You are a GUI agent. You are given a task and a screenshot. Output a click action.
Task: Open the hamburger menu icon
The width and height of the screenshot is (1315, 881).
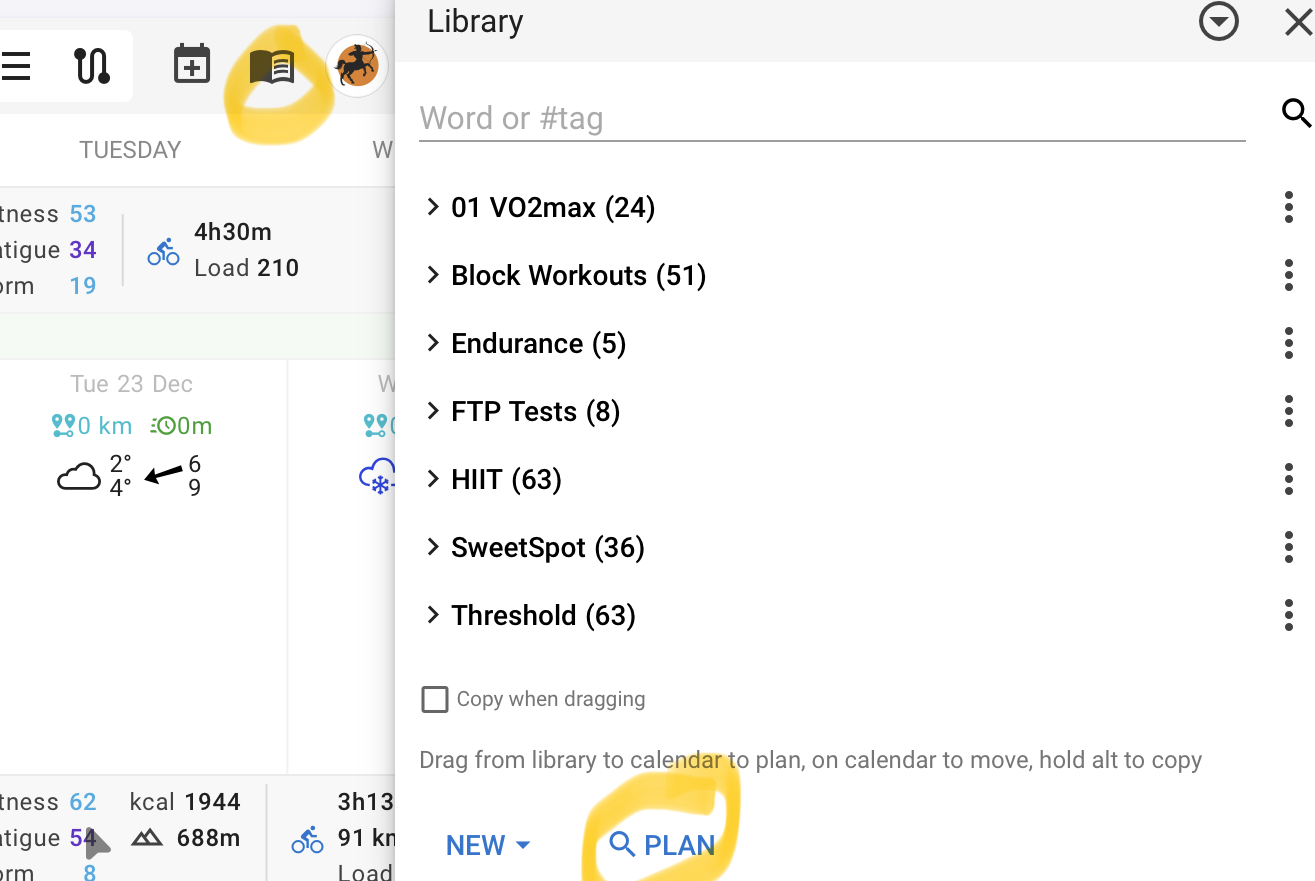[16, 67]
